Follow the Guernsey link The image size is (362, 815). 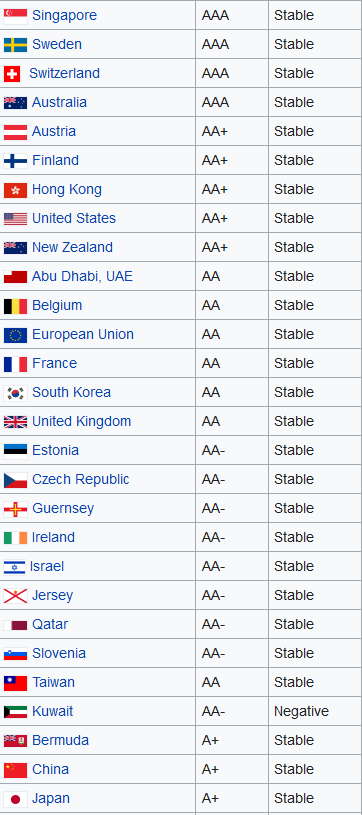tap(63, 508)
